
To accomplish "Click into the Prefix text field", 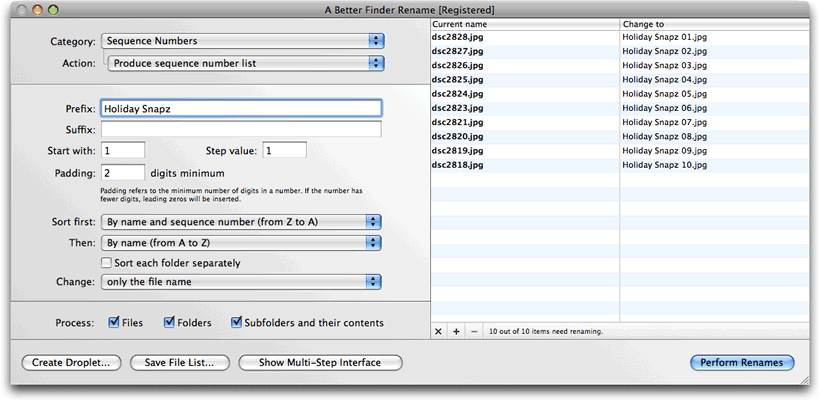I will pyautogui.click(x=241, y=109).
